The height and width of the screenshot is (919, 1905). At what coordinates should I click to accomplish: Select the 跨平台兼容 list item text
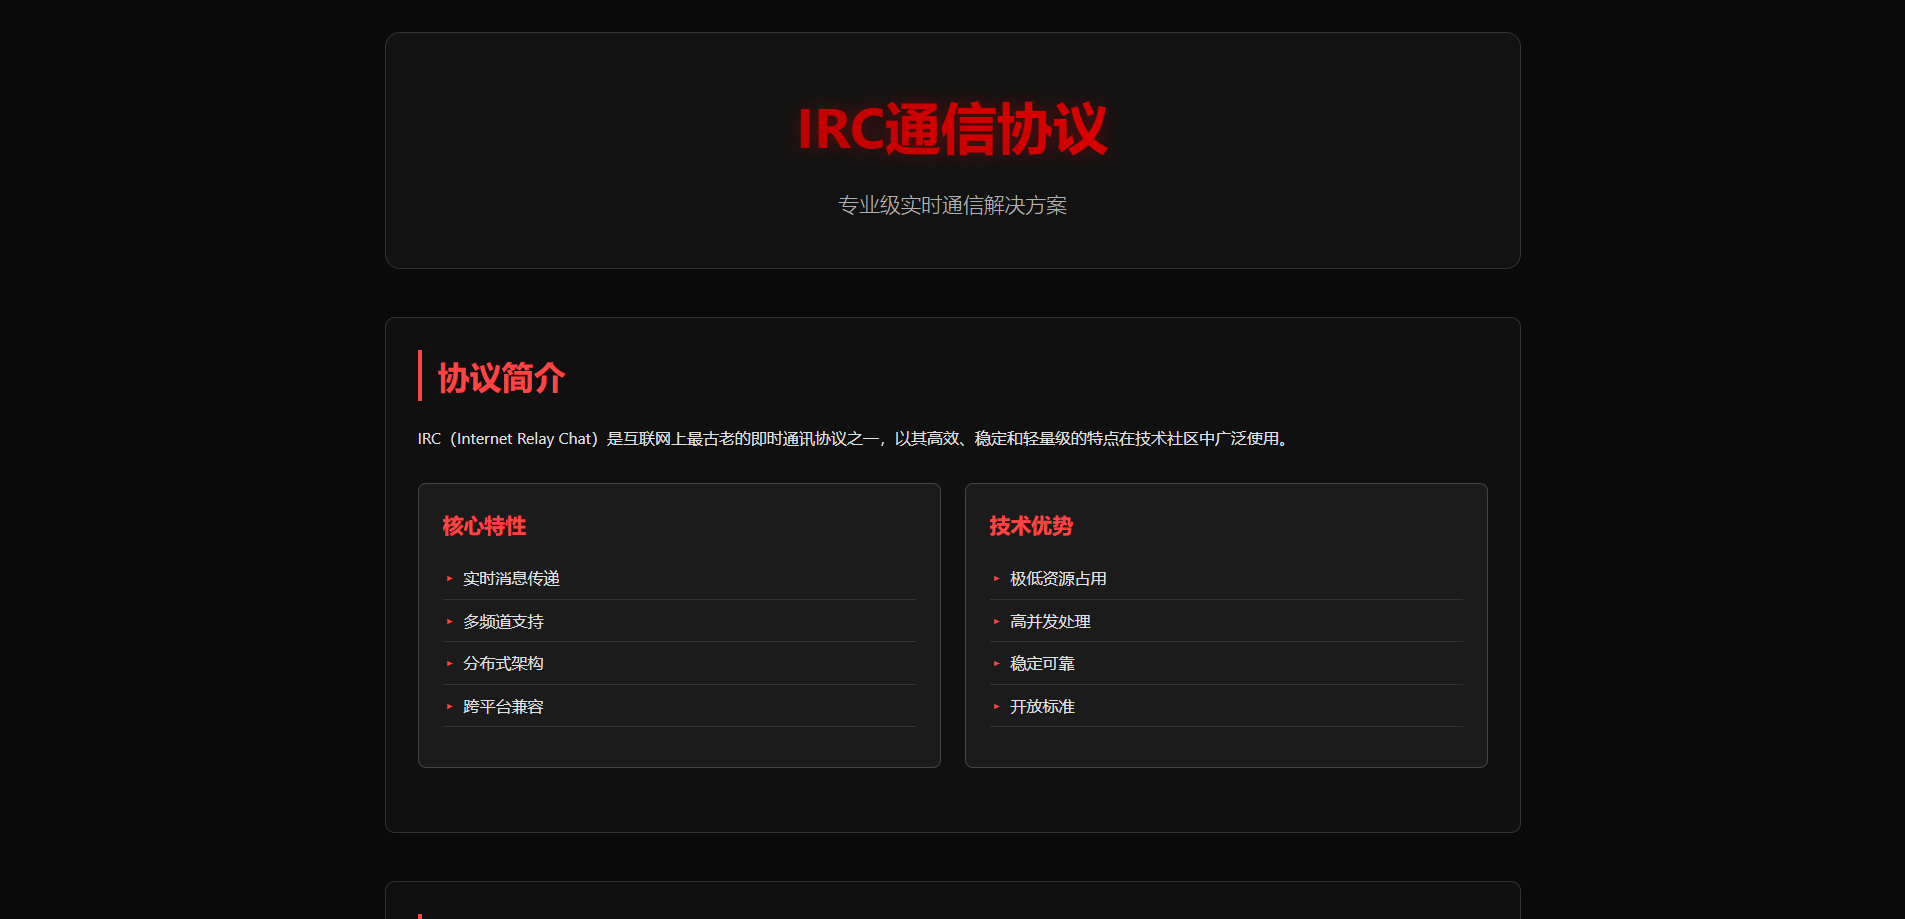(503, 707)
